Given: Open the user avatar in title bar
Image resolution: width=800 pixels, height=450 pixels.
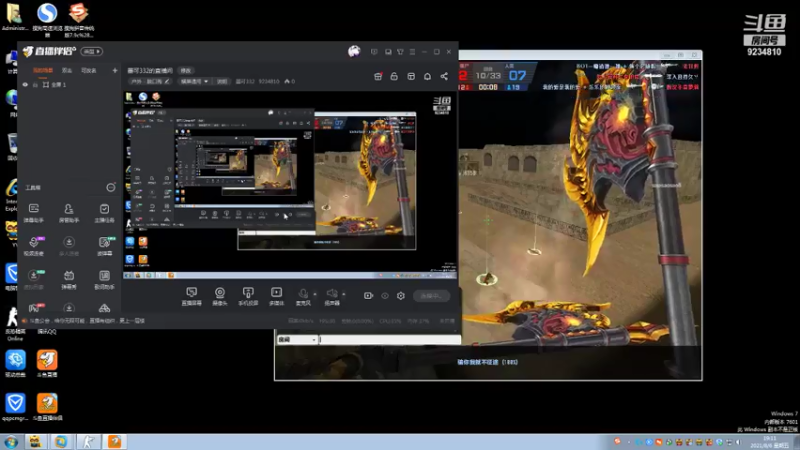Looking at the screenshot, I should [x=354, y=52].
